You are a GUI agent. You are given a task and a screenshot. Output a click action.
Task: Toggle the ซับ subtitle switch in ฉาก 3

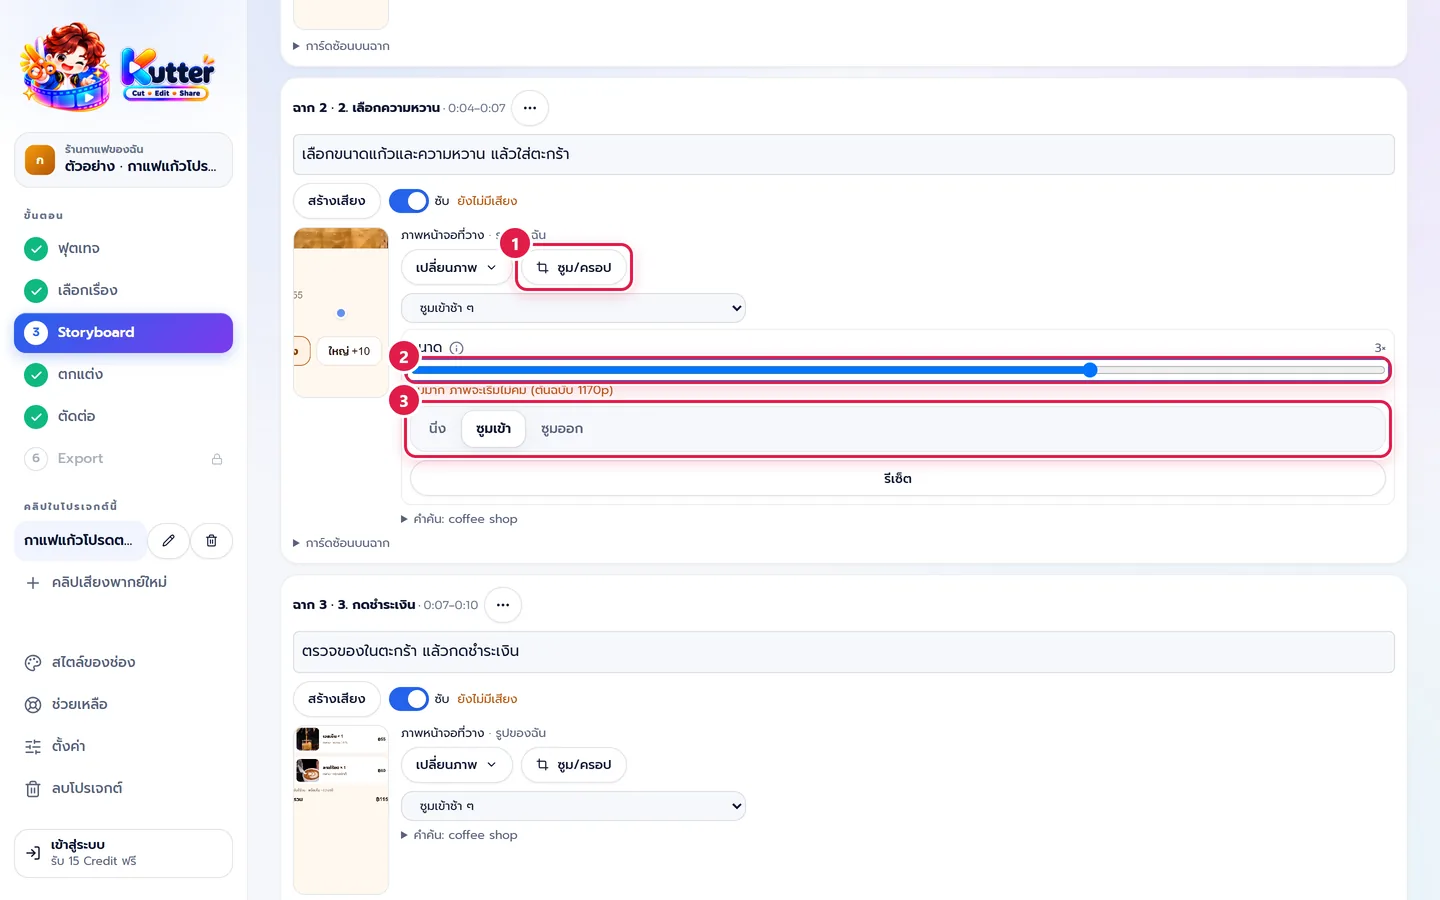[x=408, y=699]
